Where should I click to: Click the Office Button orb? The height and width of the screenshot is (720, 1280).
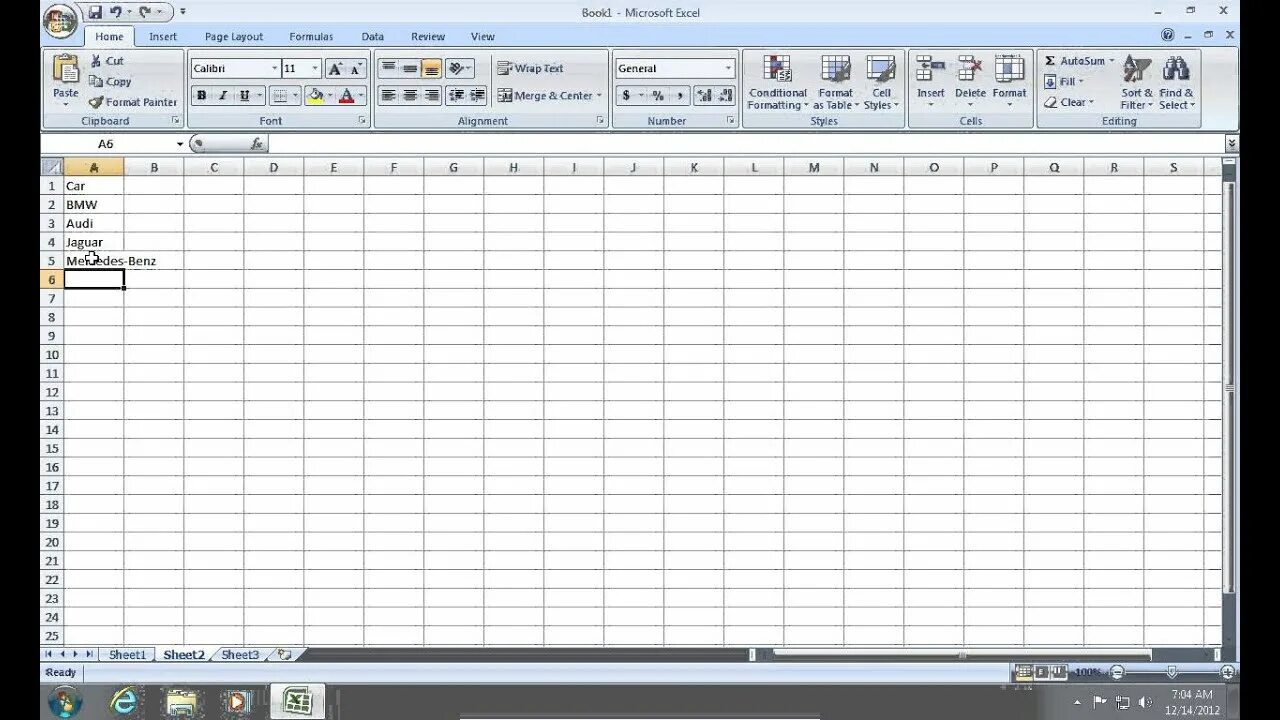[x=61, y=22]
